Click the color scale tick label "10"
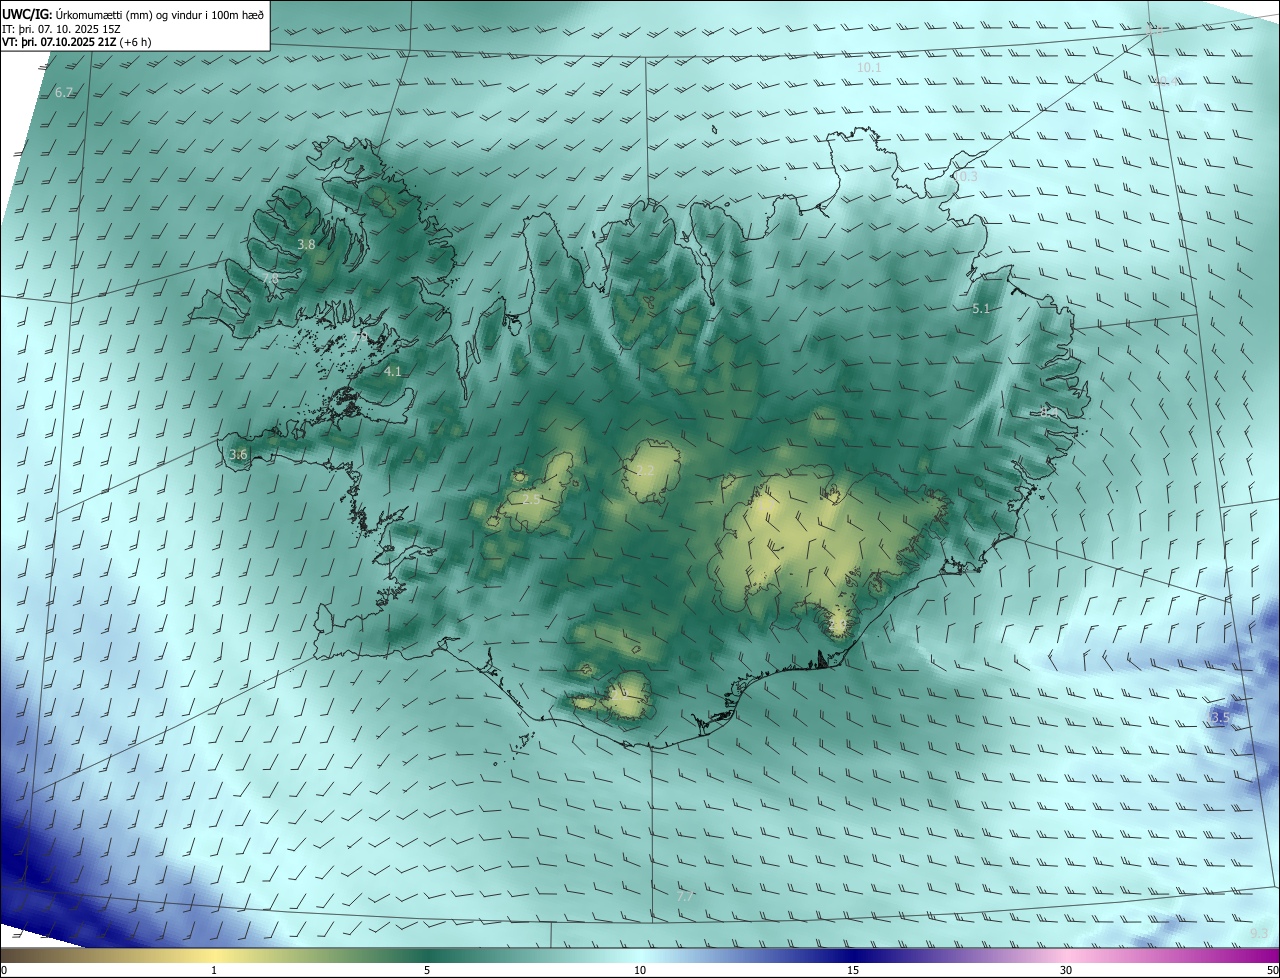1280x978 pixels. coord(640,970)
